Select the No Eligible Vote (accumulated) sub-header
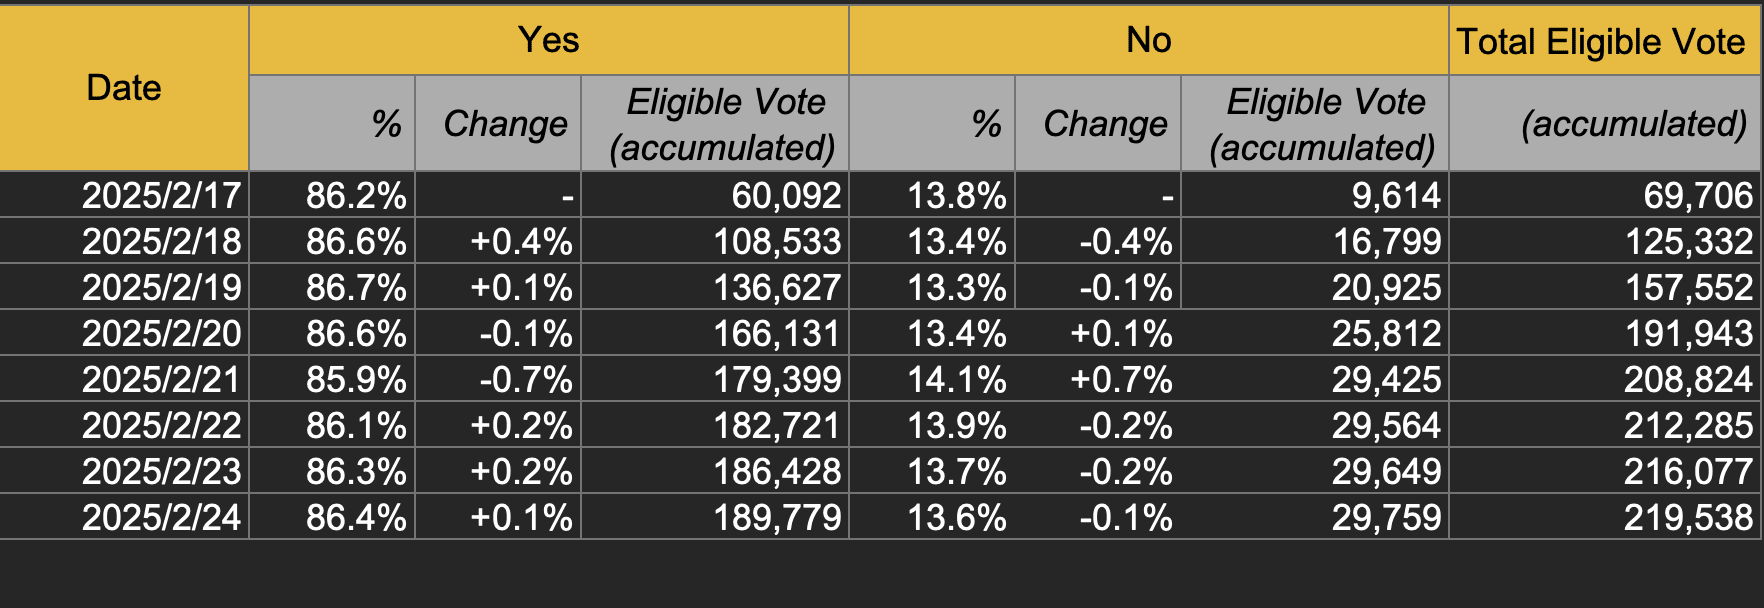 point(1315,123)
